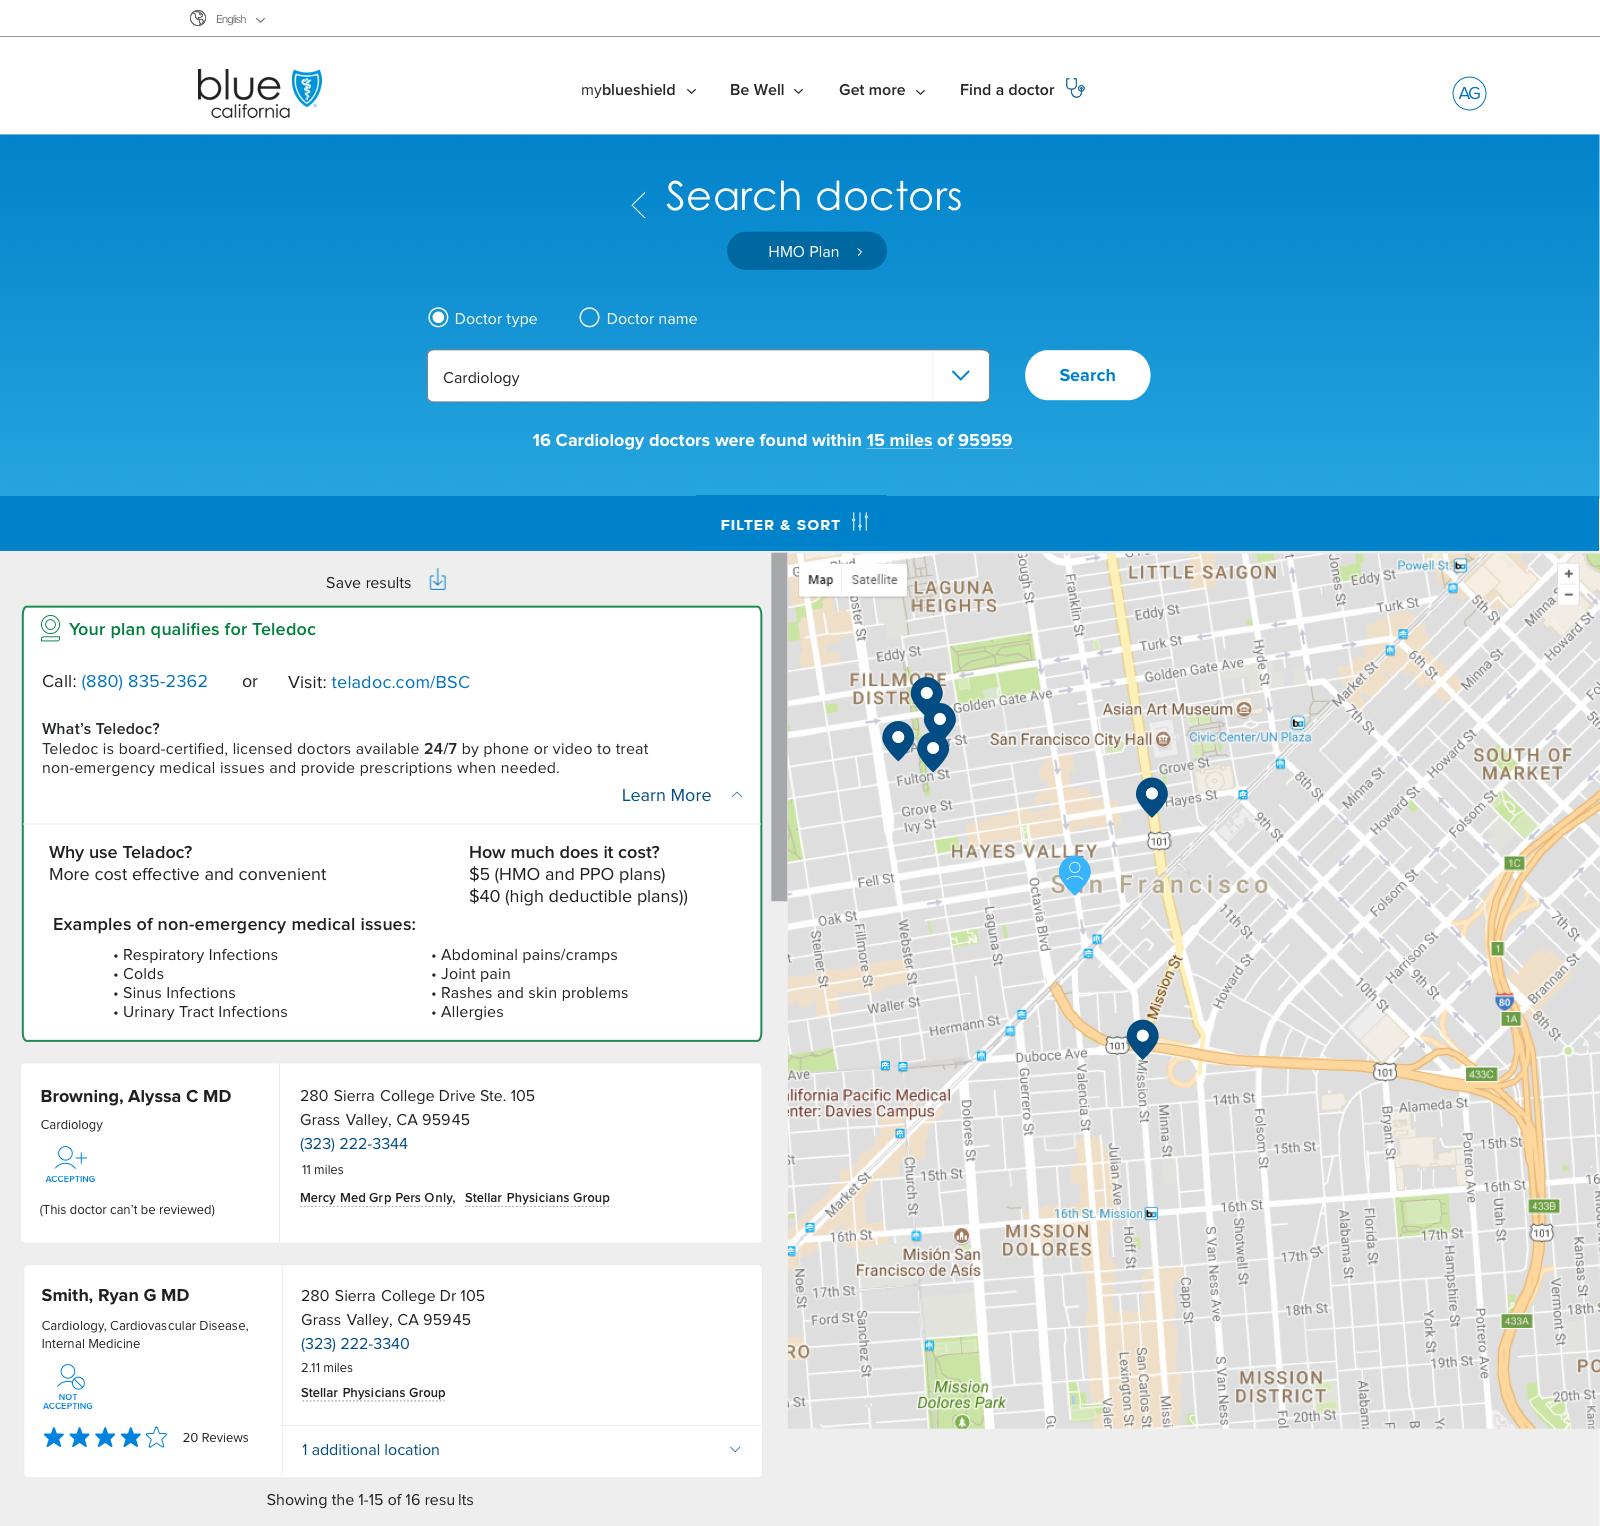Open Smith's 20 Reviews
Image resolution: width=1600 pixels, height=1526 pixels.
pos(215,1438)
